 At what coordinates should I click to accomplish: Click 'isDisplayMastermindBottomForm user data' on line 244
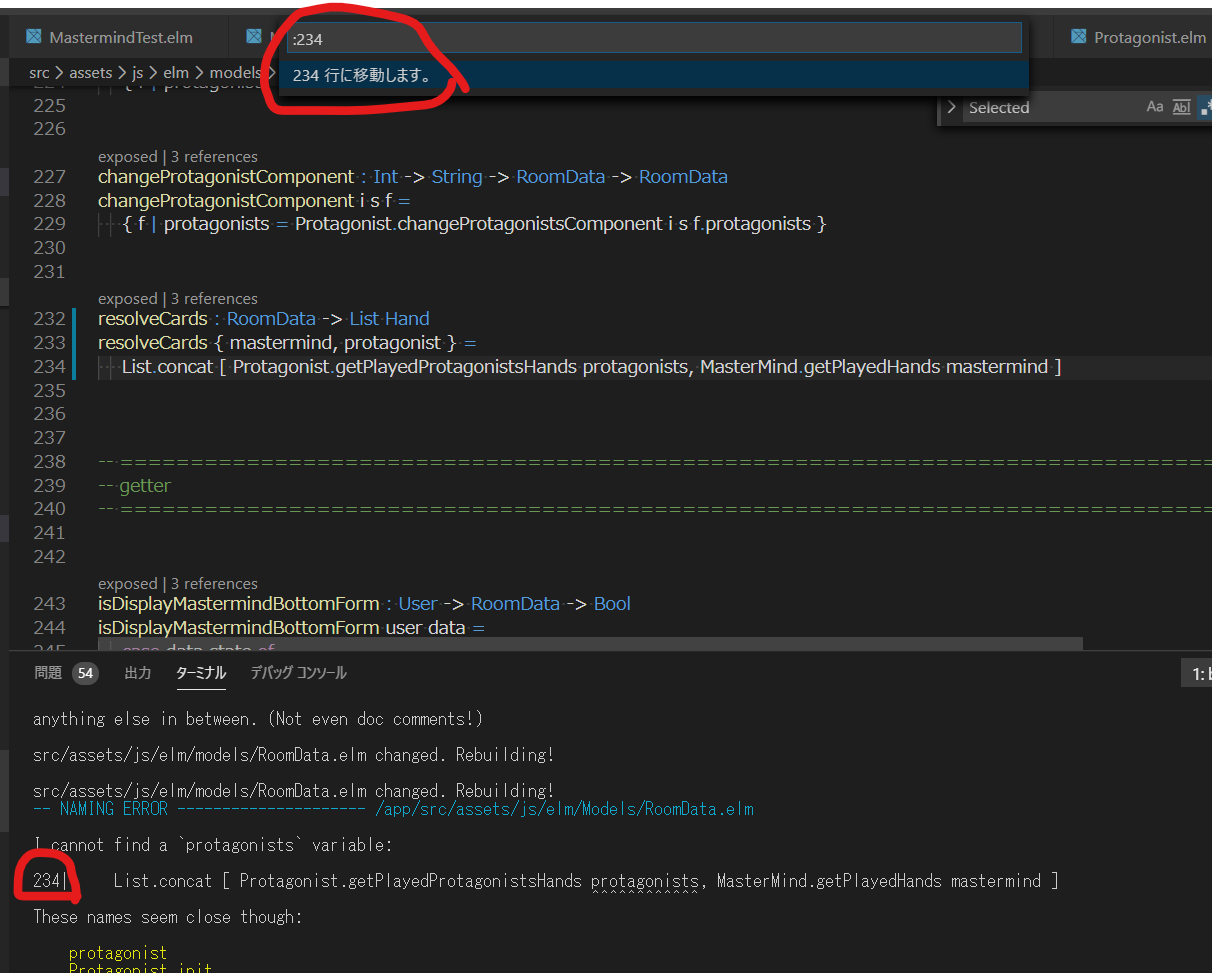click(281, 628)
